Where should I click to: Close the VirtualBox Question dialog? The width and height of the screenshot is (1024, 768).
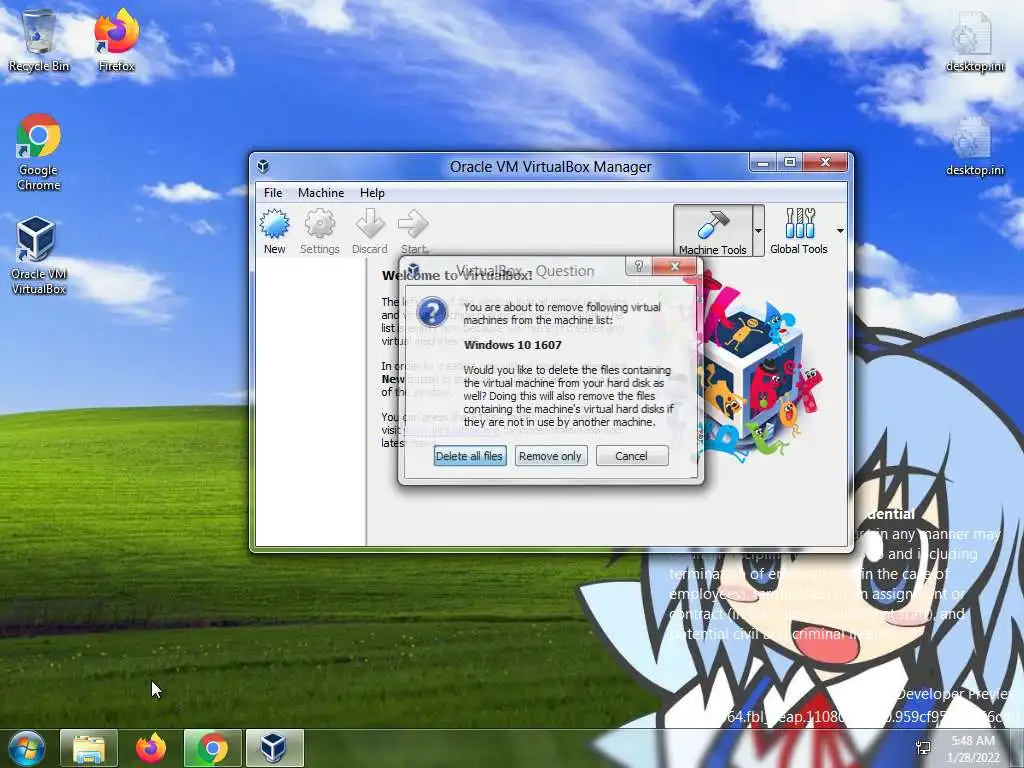pos(675,266)
